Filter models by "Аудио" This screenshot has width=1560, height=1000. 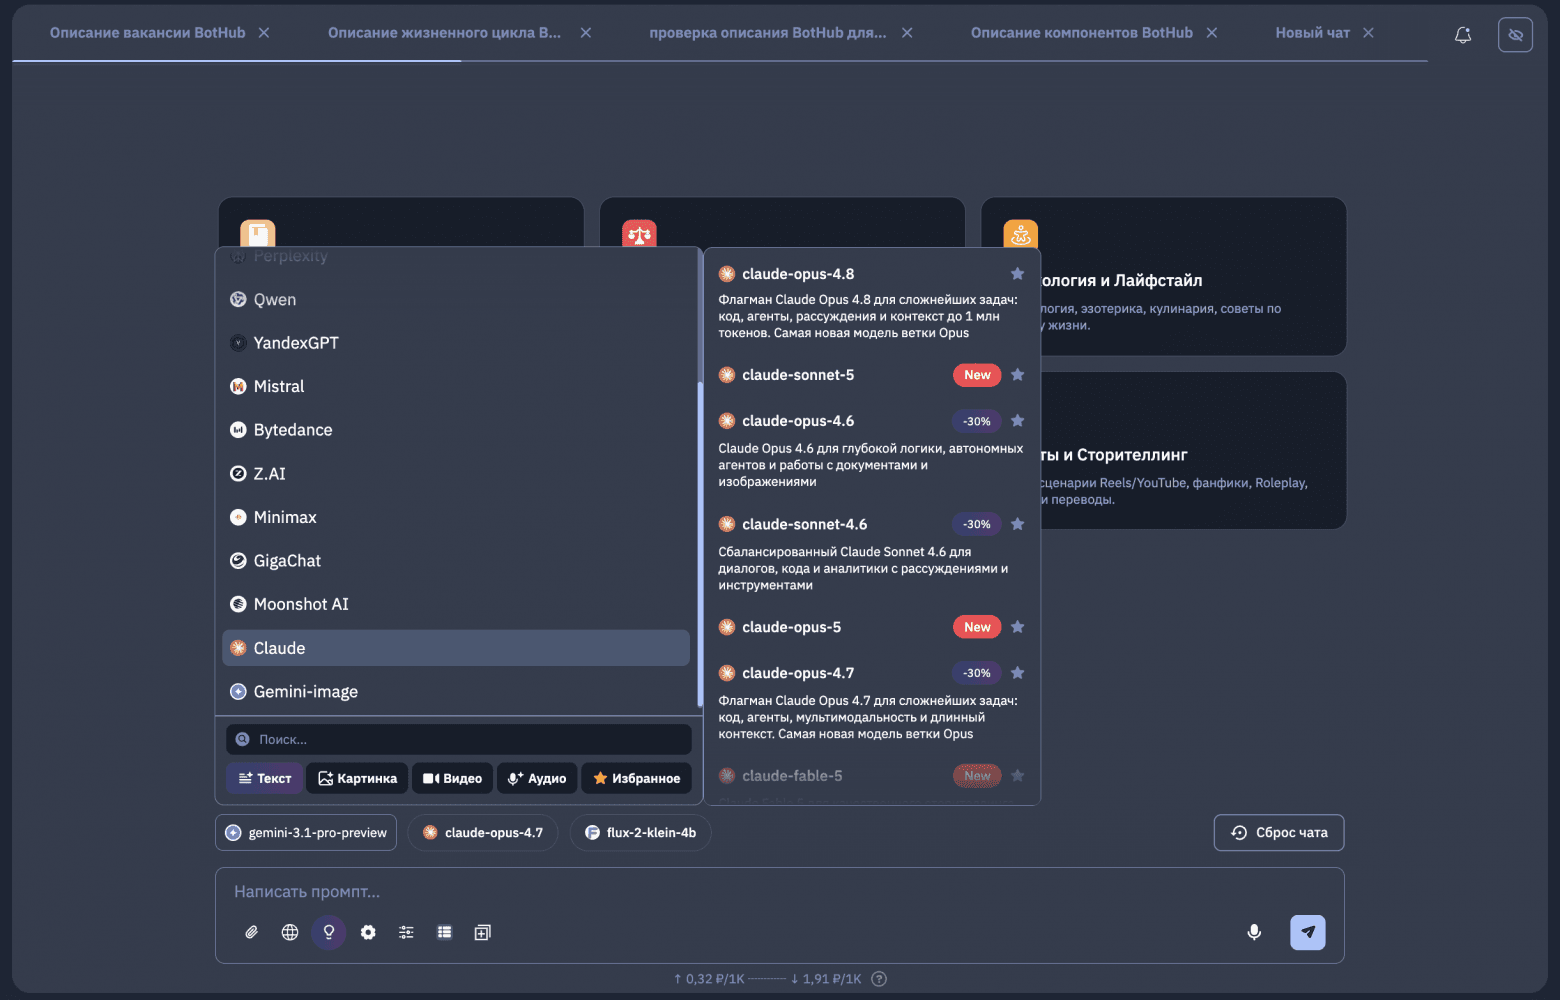[537, 778]
